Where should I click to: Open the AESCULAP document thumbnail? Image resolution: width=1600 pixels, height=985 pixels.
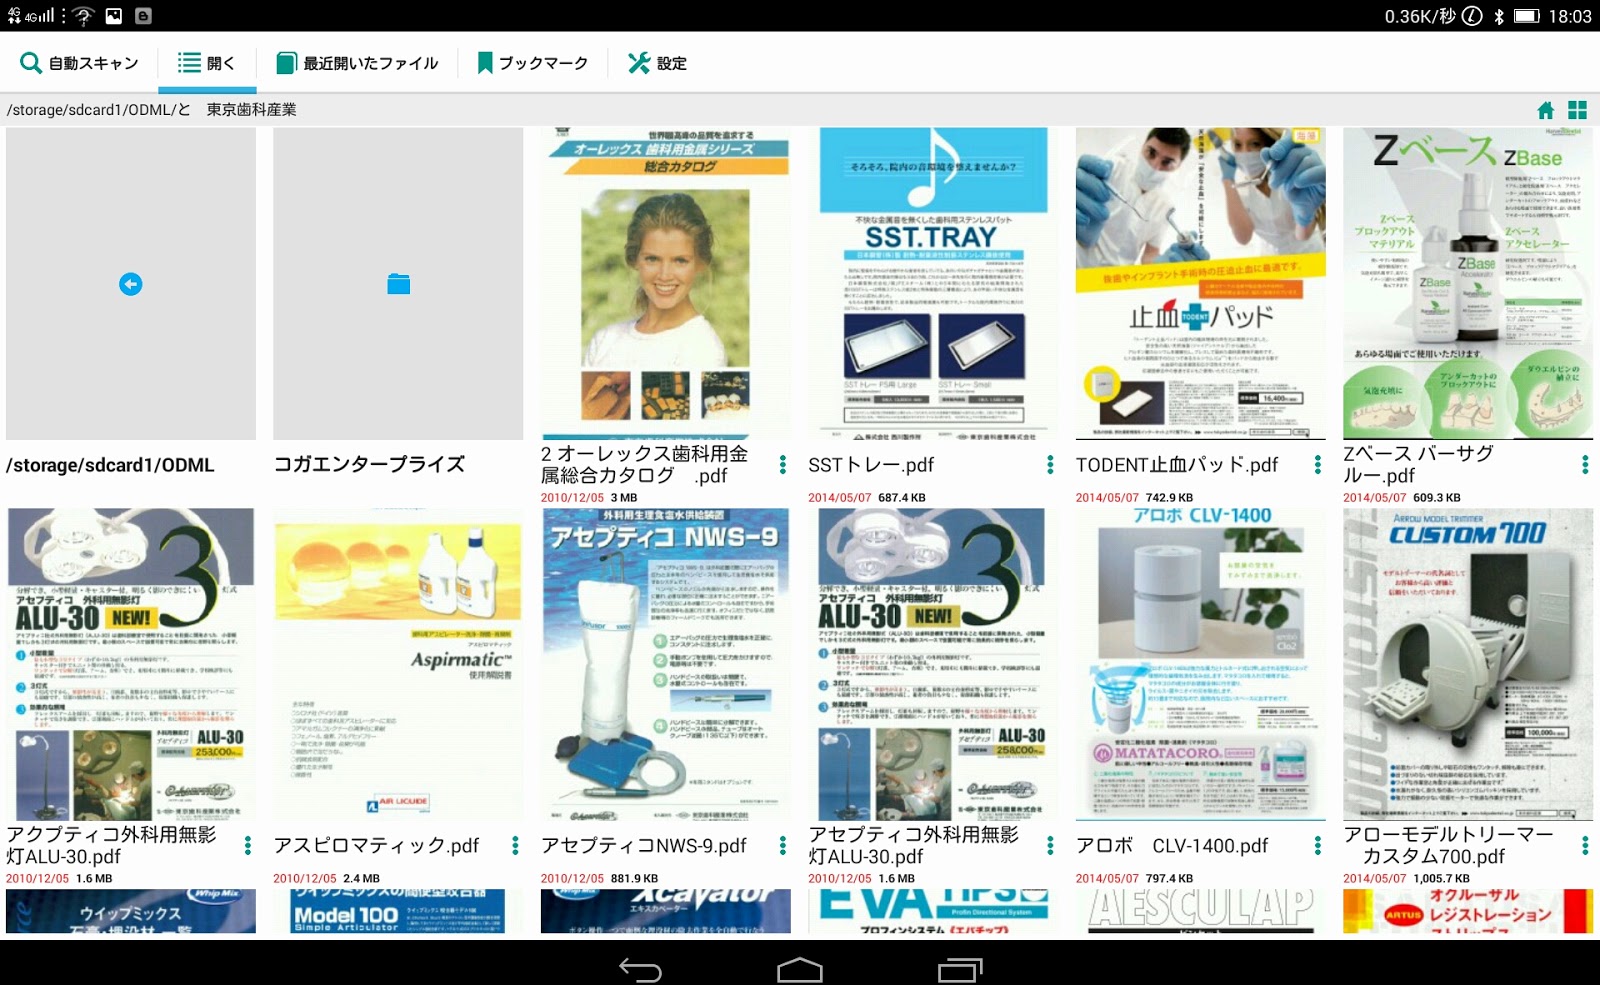pos(1201,911)
